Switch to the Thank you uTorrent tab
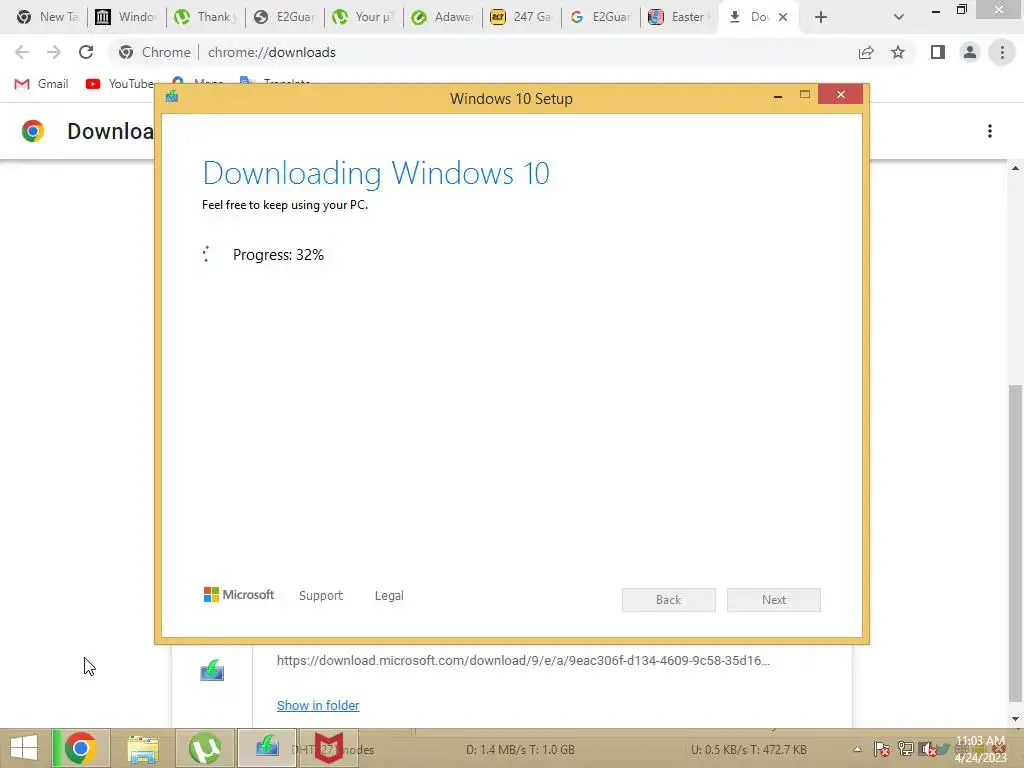The image size is (1024, 768). (x=206, y=17)
